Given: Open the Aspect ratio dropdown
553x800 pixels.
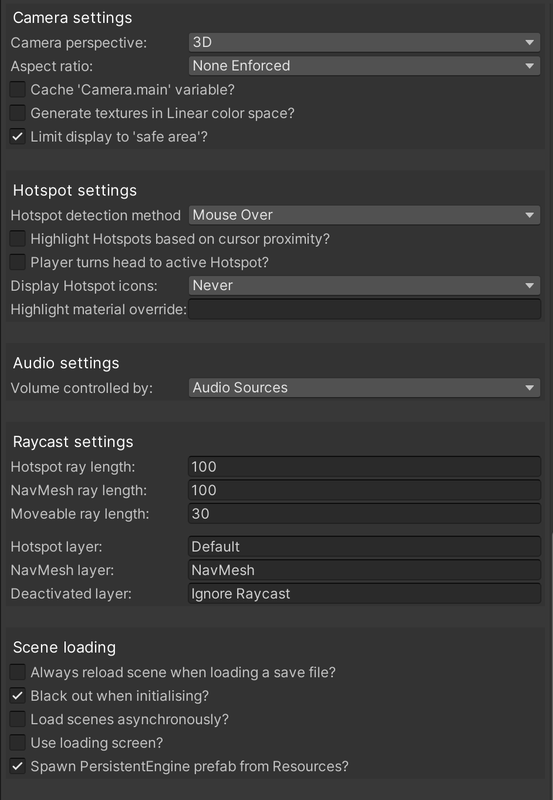Looking at the screenshot, I should [x=364, y=66].
